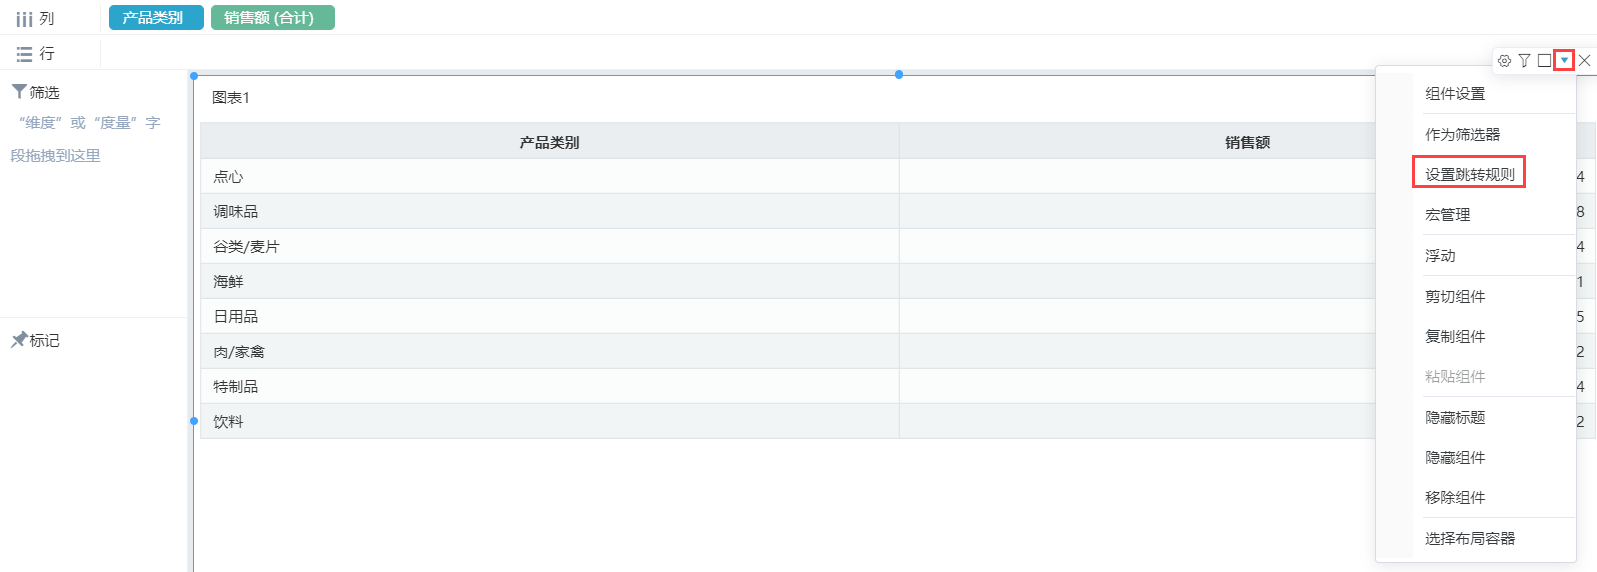1597x572 pixels.
Task: Select the 谷类/麦片 table row cell
Action: (x=549, y=247)
